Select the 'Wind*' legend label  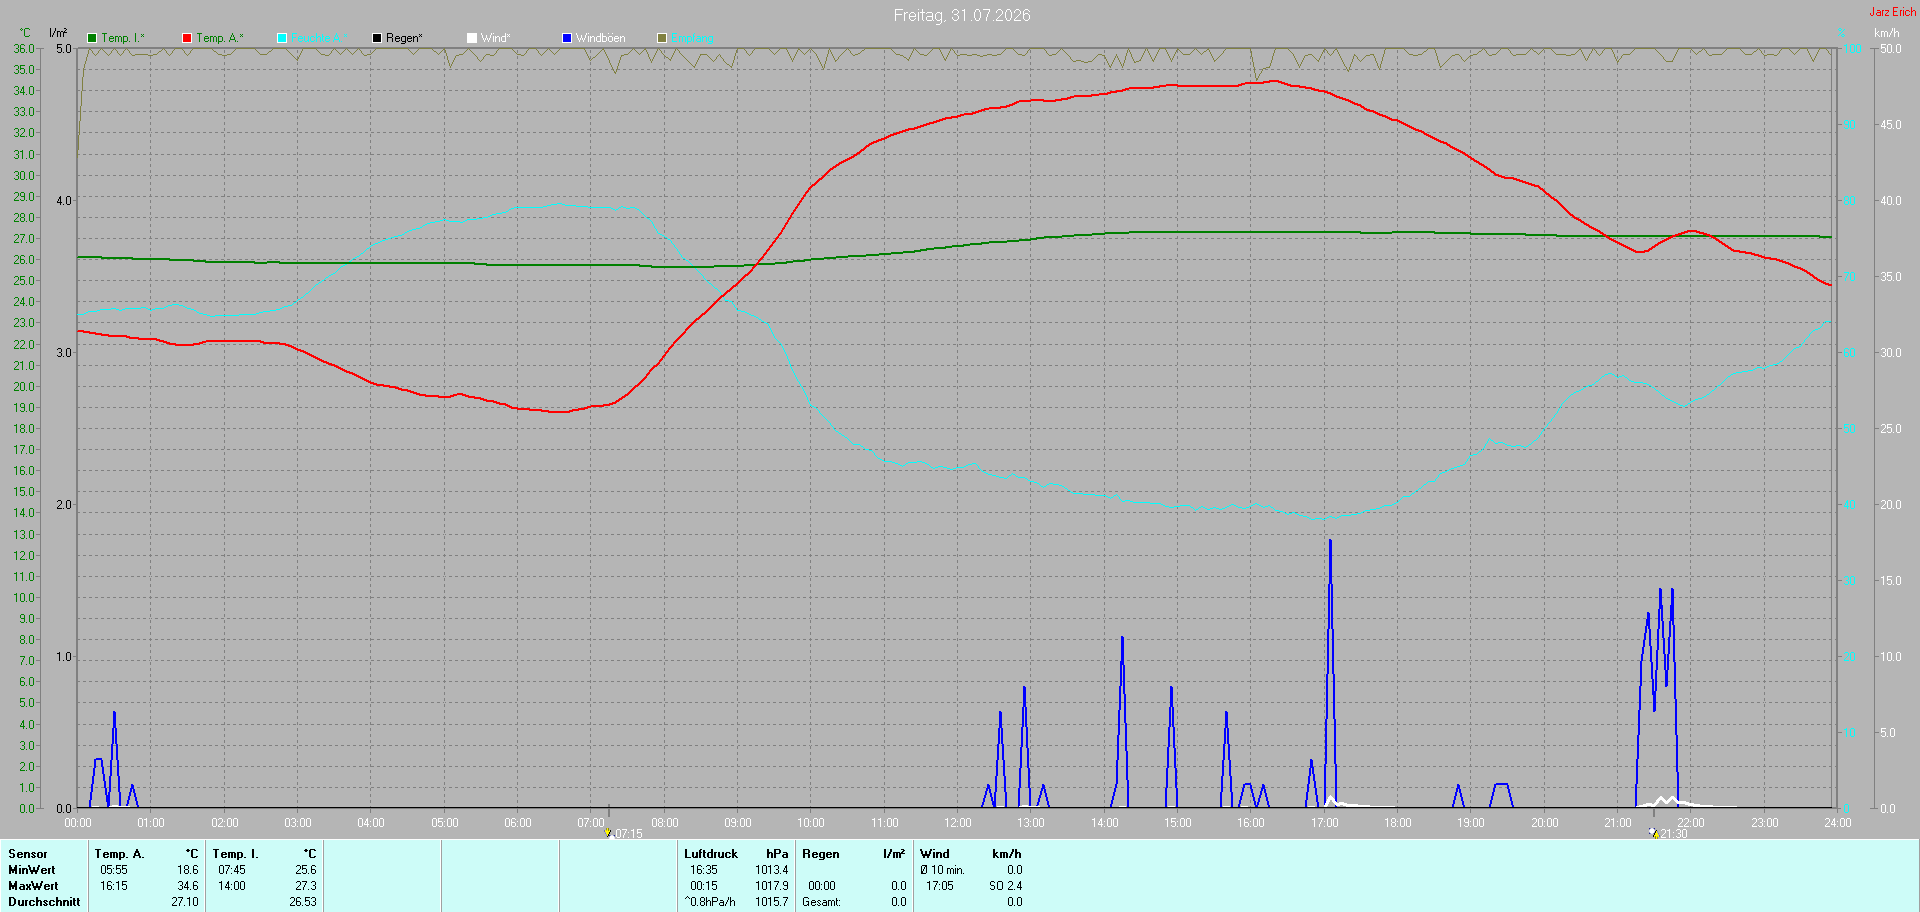[x=496, y=38]
